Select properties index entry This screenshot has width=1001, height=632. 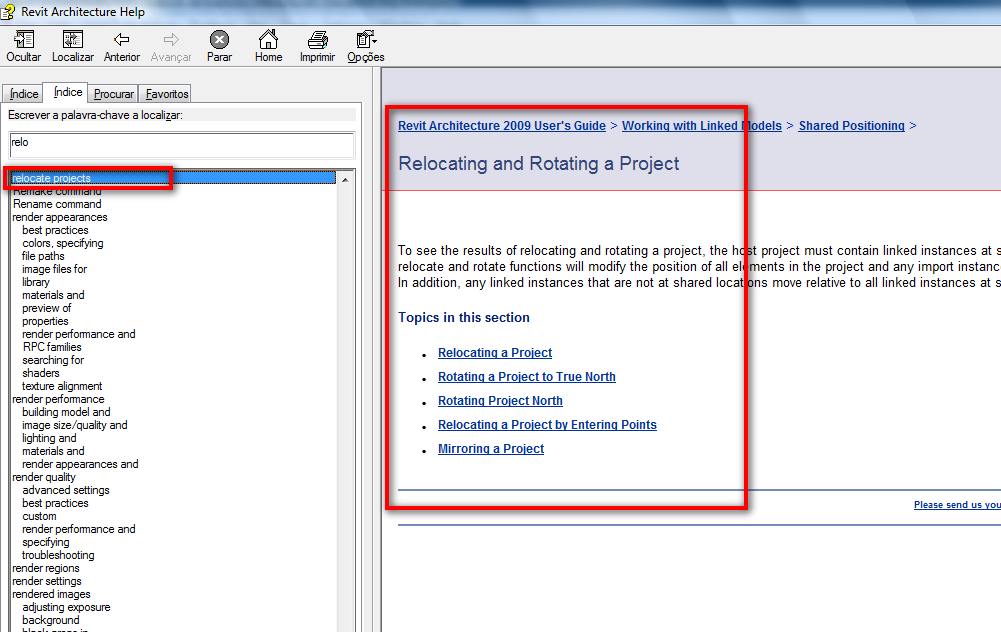point(45,321)
